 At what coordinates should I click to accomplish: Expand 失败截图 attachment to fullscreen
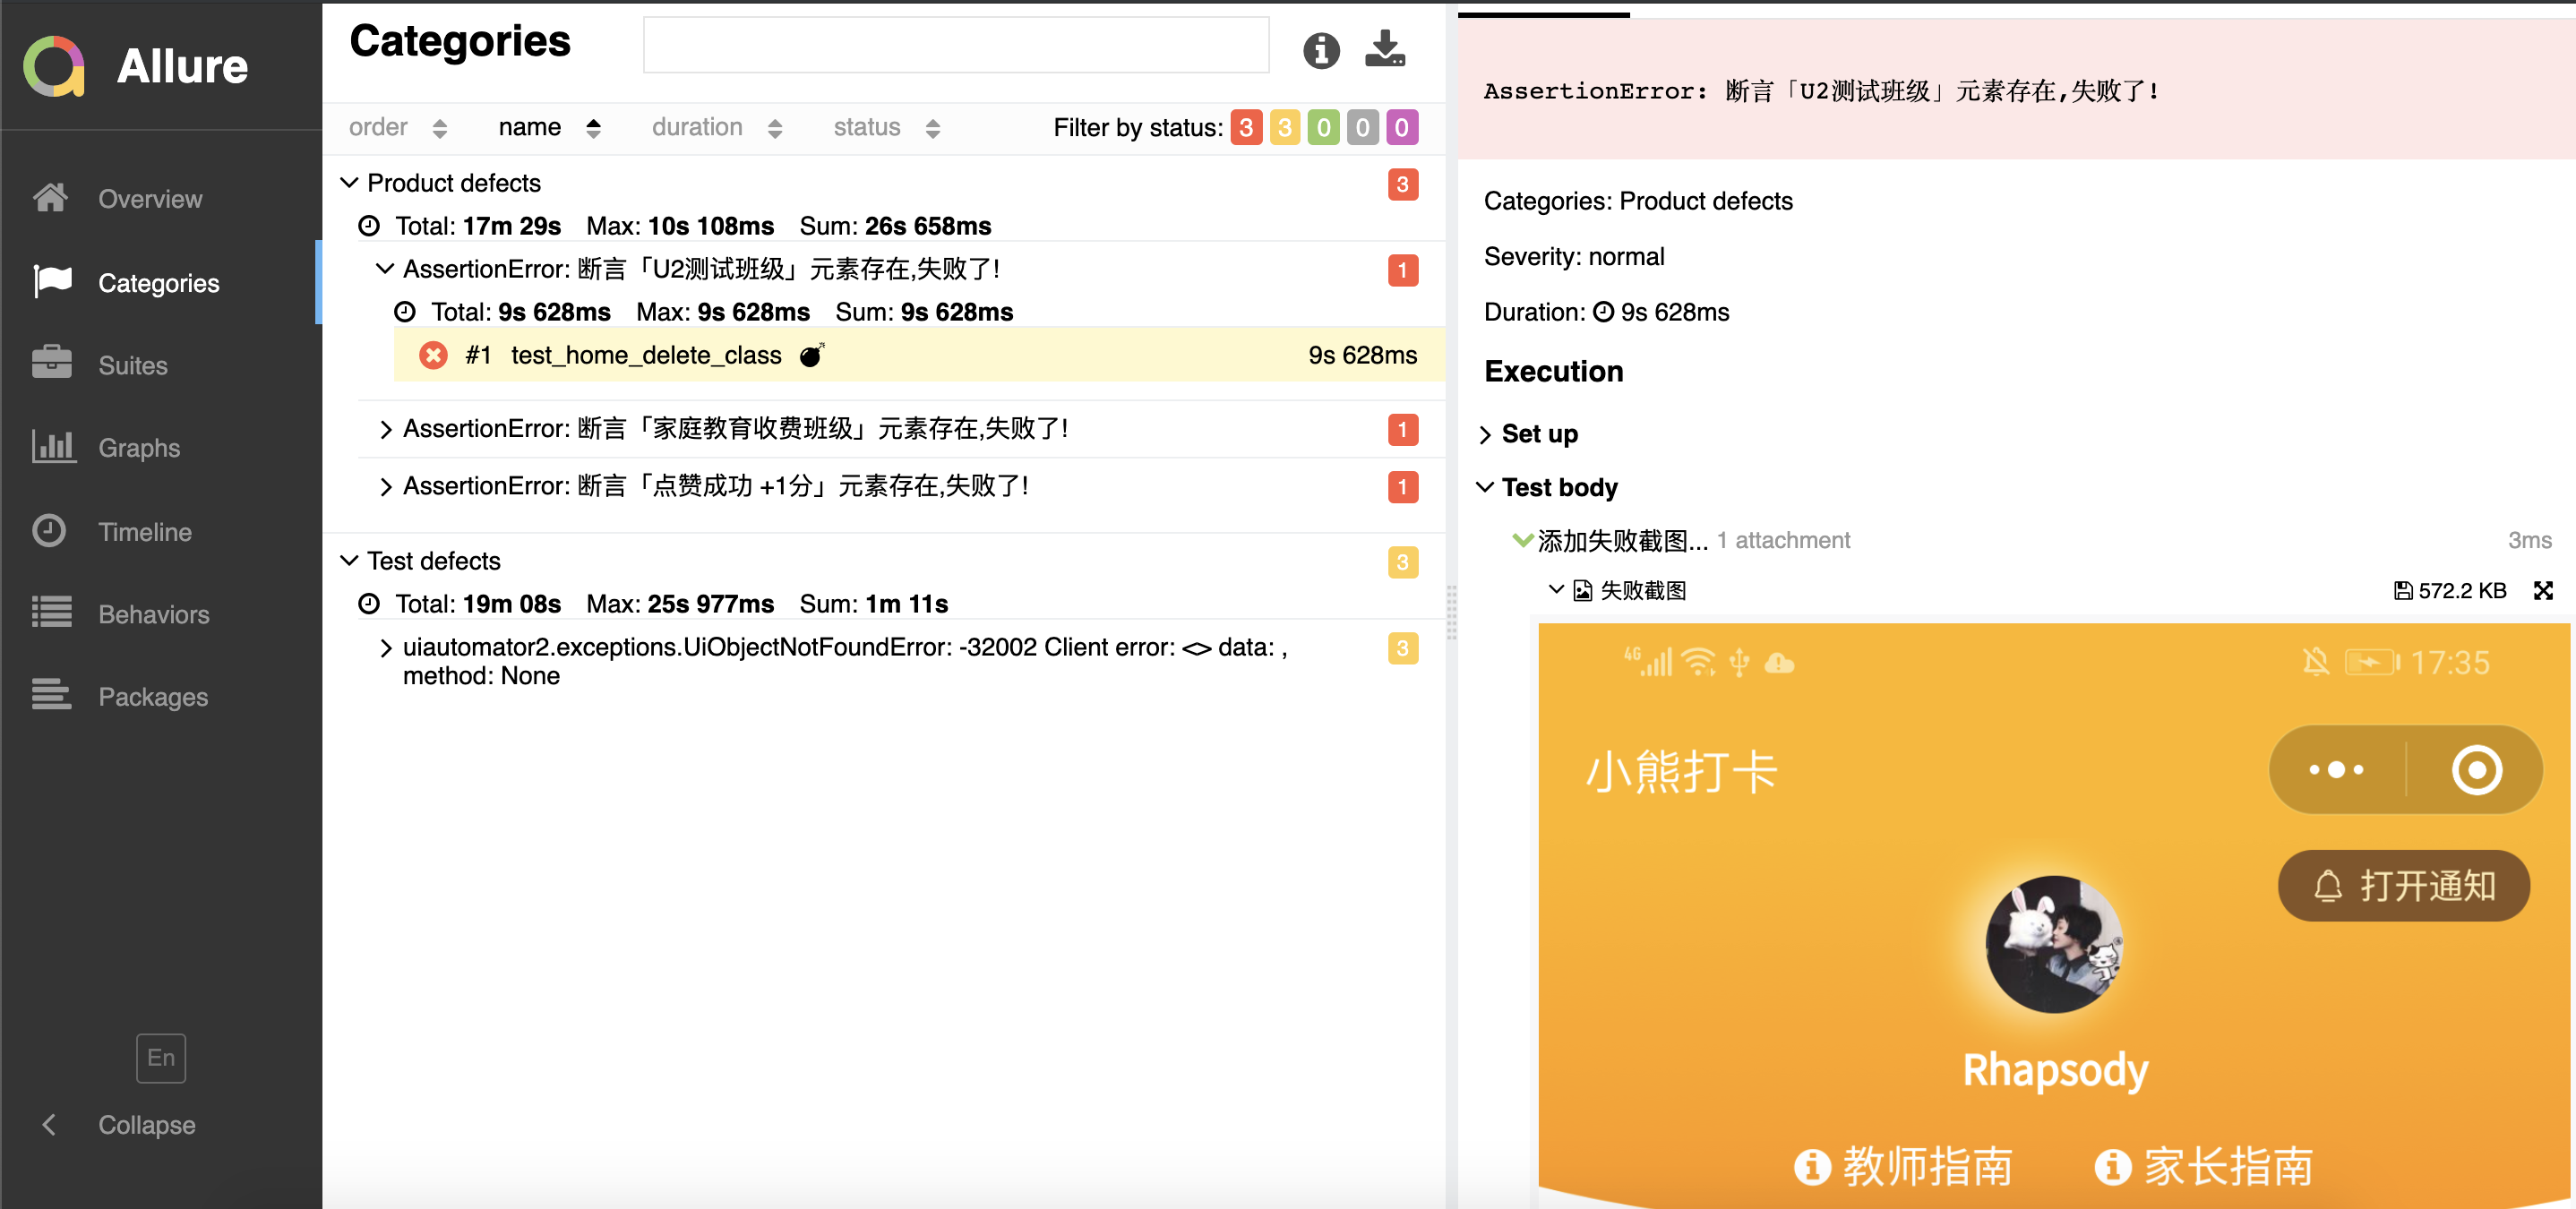pos(2542,591)
